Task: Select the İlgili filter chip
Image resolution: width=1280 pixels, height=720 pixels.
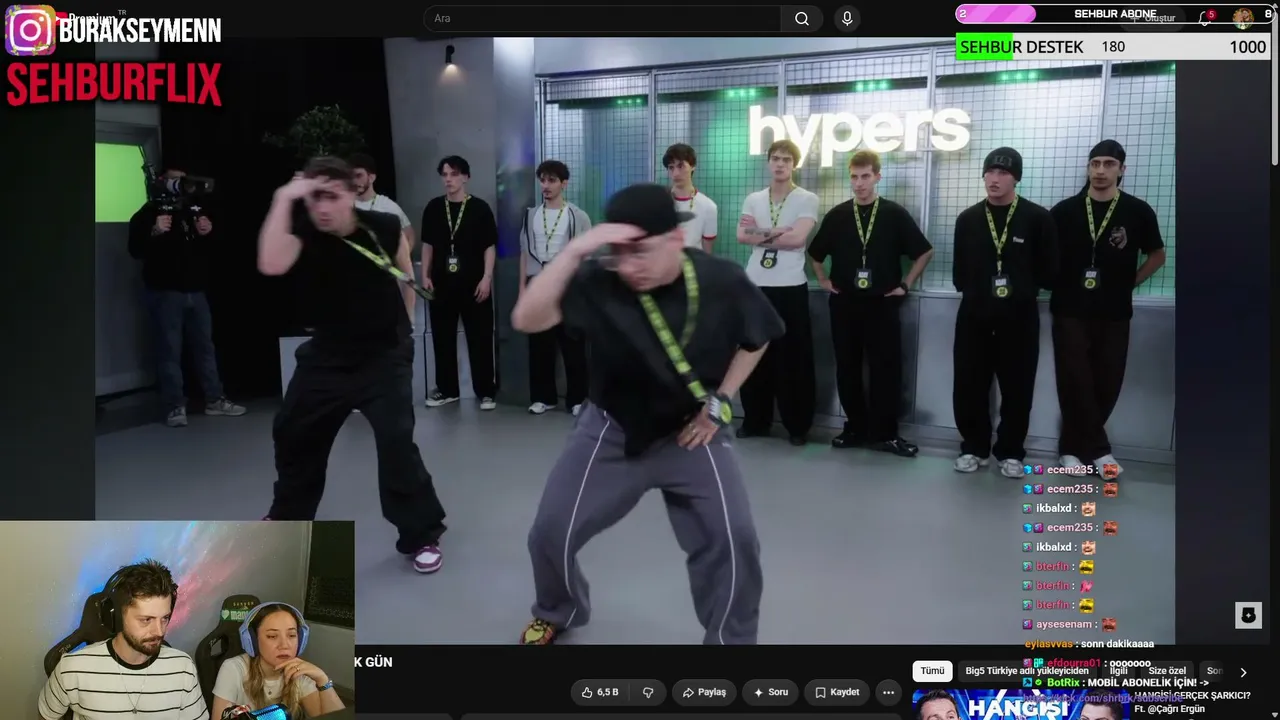Action: click(x=1118, y=671)
